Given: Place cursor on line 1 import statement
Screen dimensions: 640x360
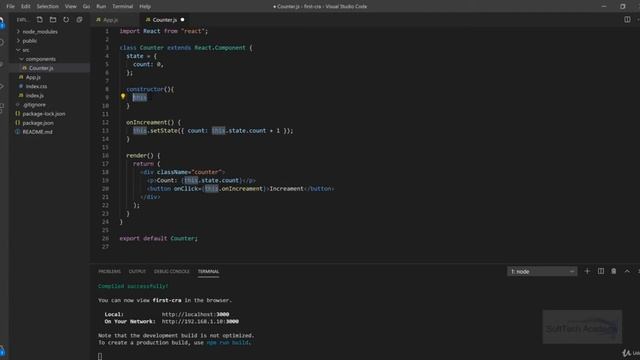Looking at the screenshot, I should click(x=164, y=31).
